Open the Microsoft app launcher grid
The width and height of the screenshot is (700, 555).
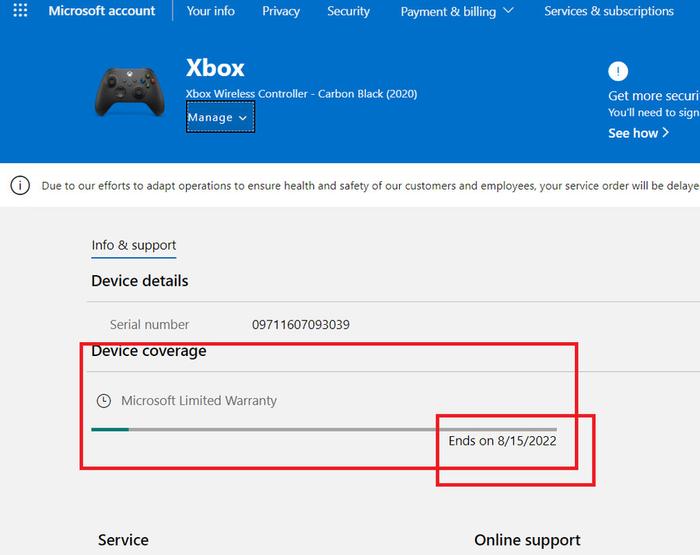(20, 11)
